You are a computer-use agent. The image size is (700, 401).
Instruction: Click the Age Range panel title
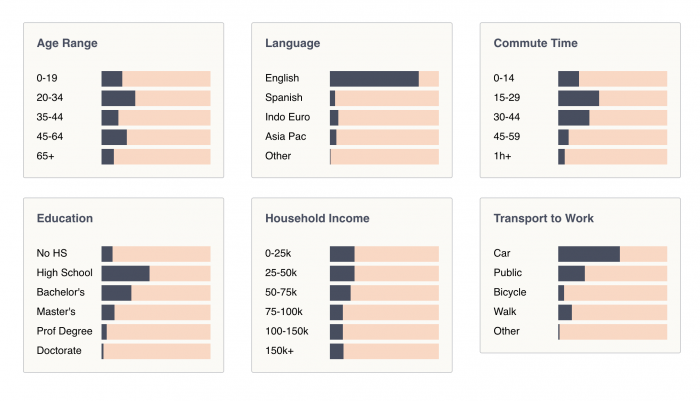point(67,43)
